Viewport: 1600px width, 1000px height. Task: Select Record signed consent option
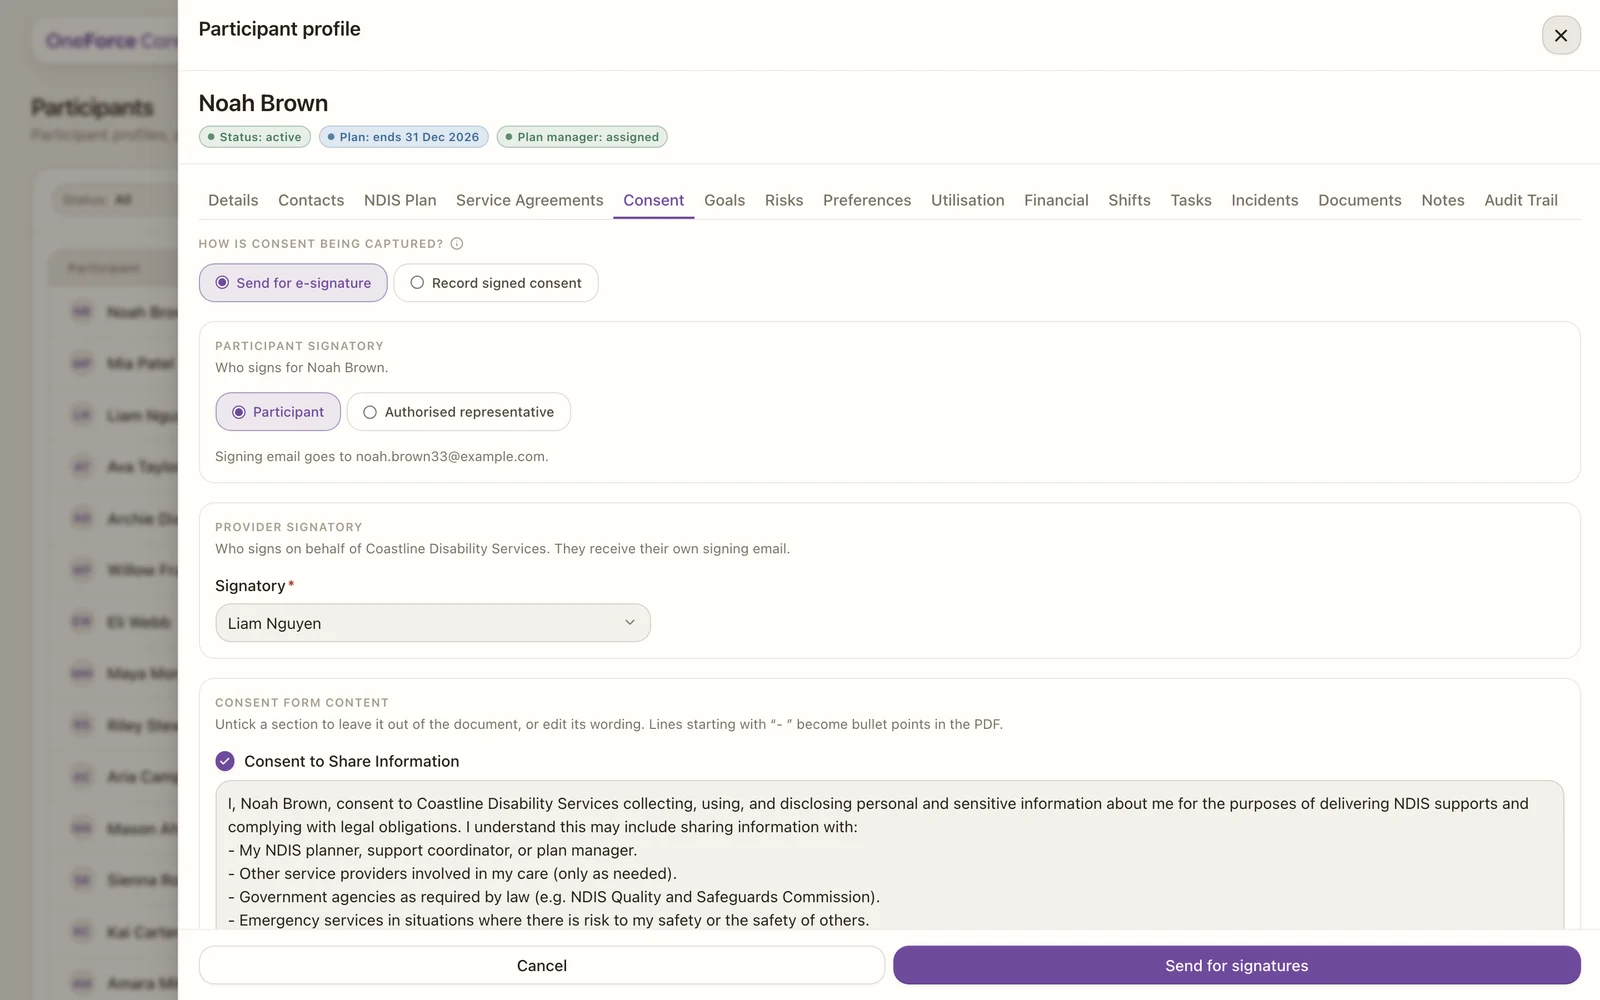pyautogui.click(x=496, y=283)
